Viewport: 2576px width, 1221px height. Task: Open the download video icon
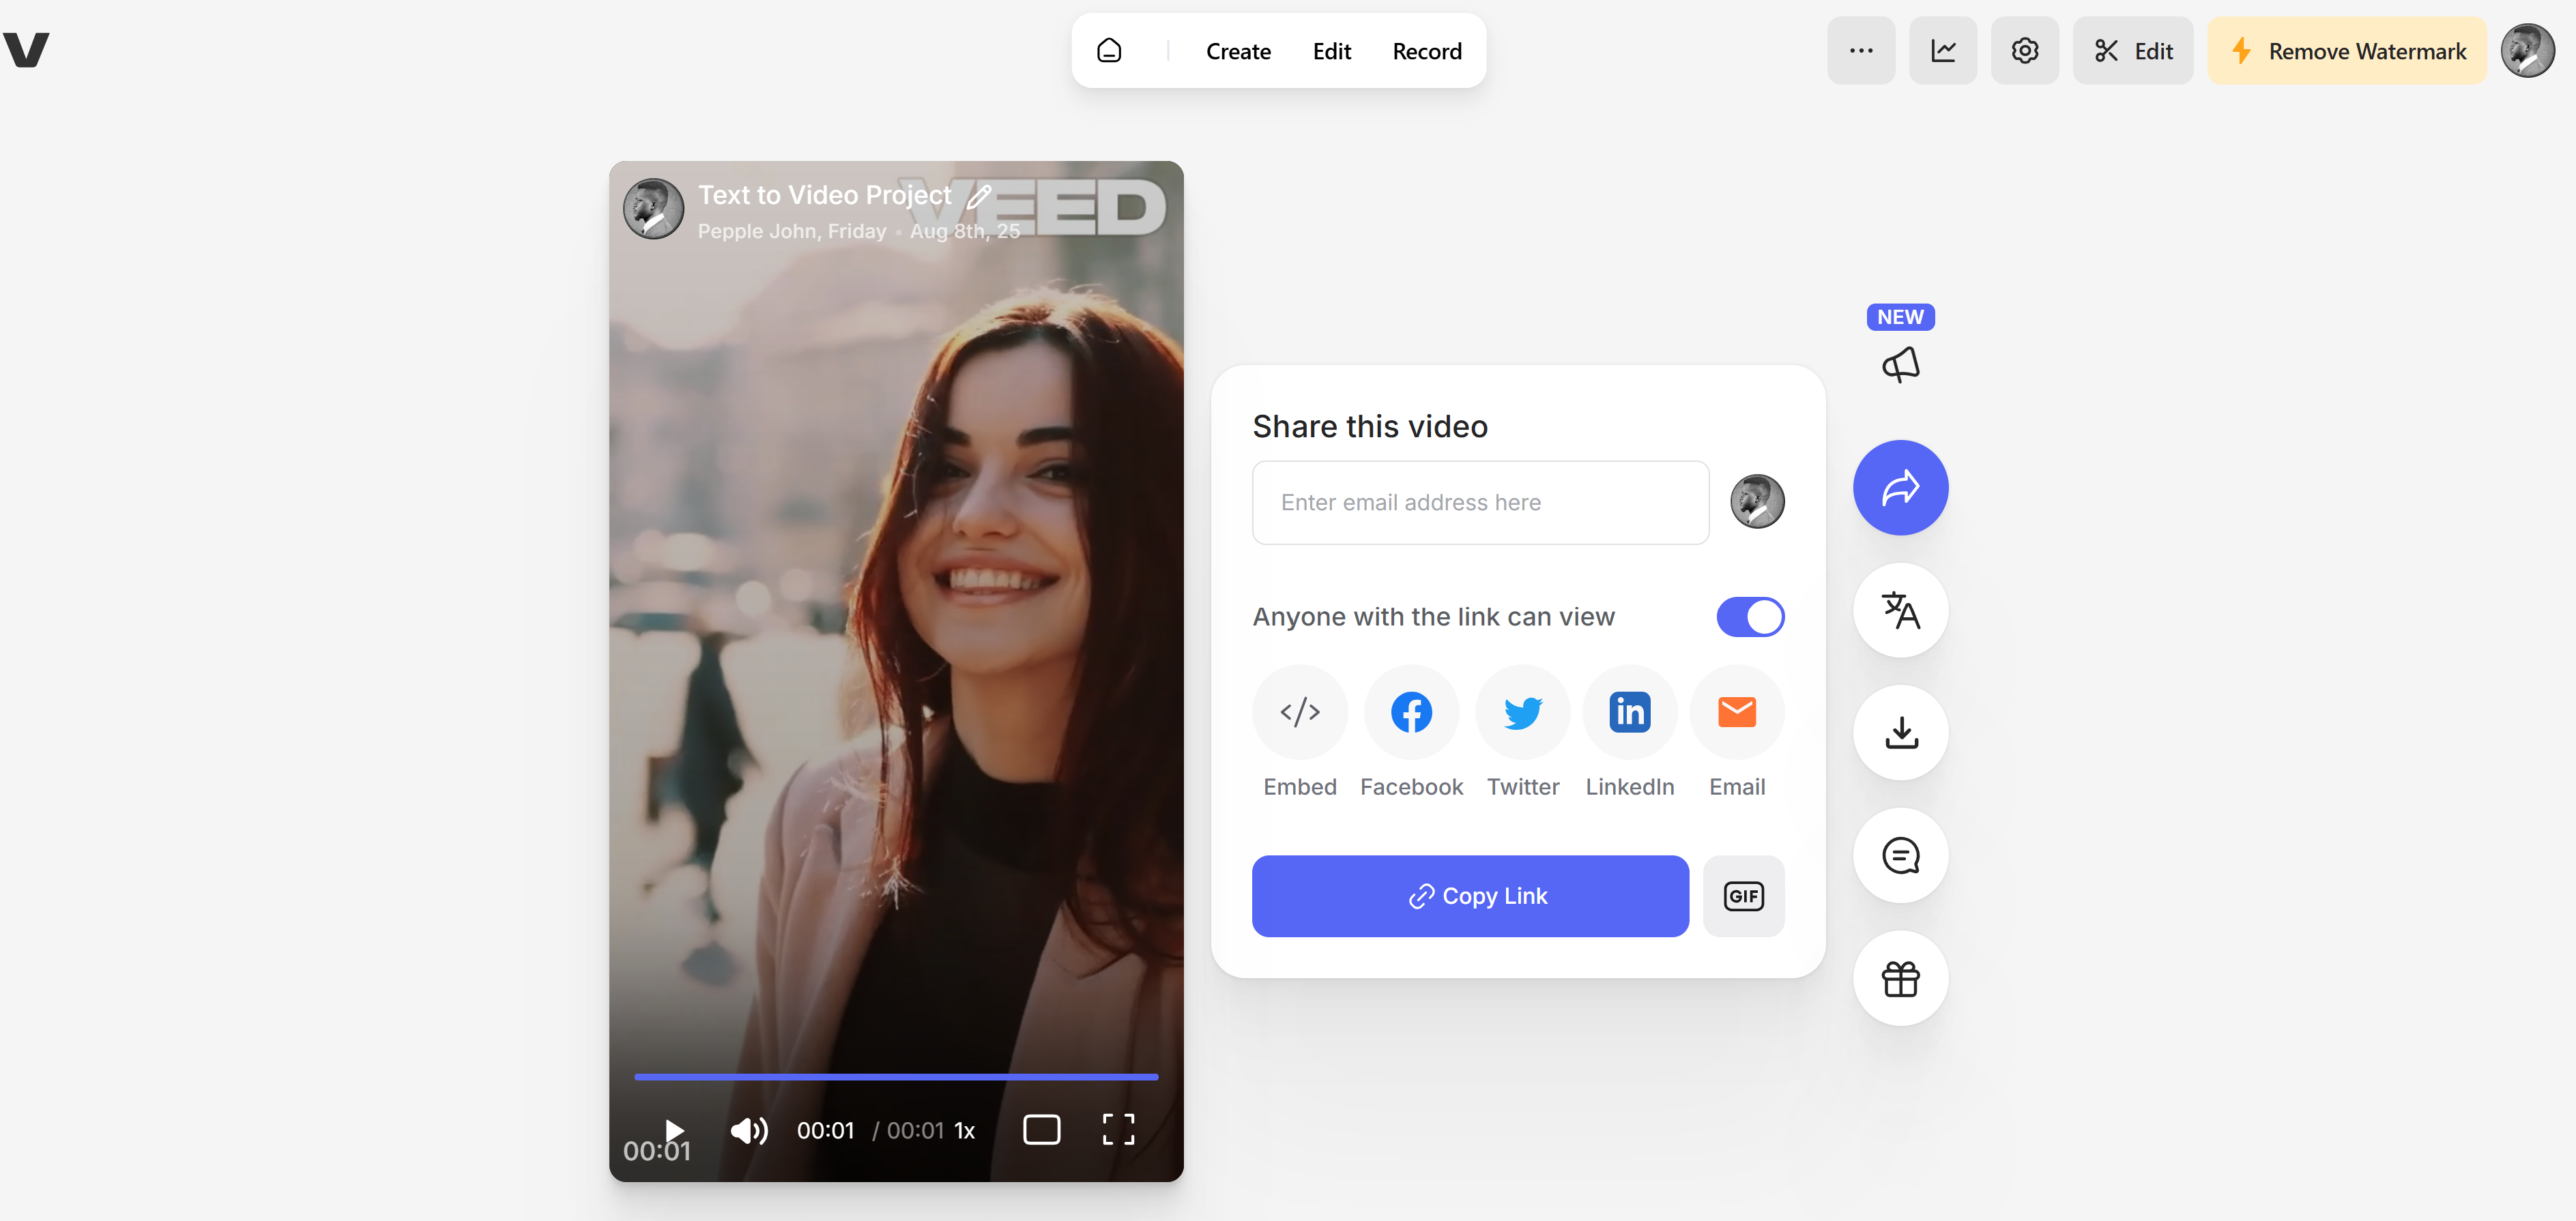tap(1900, 733)
